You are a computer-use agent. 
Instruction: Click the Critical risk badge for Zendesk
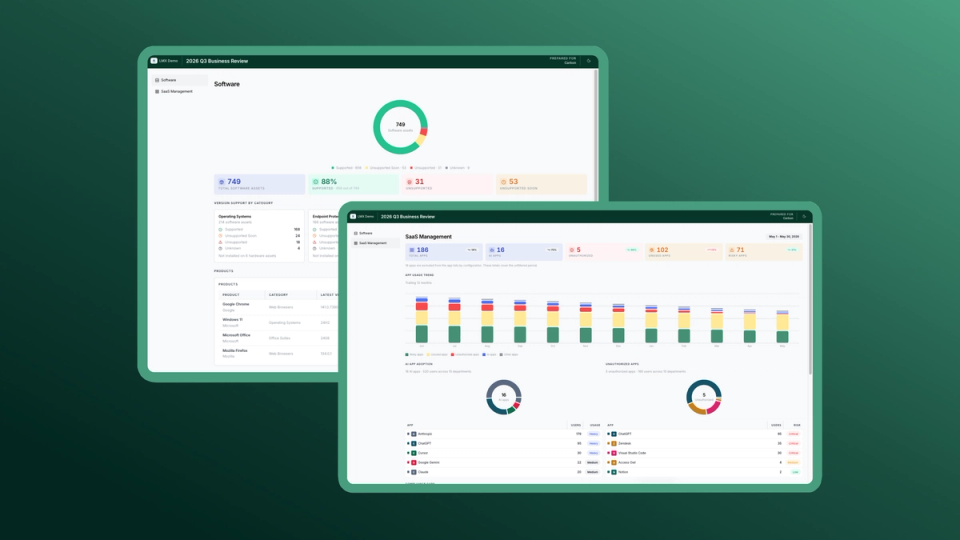[x=793, y=443]
